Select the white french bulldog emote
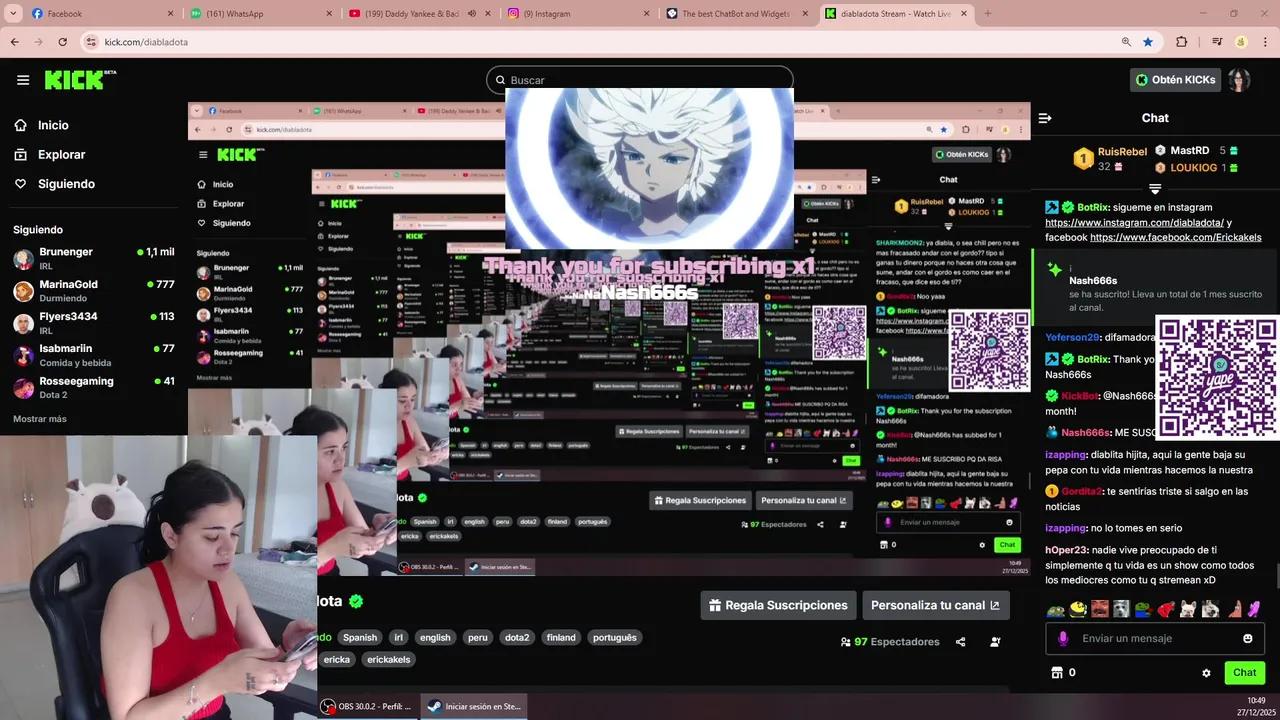The height and width of the screenshot is (720, 1280). tap(1188, 608)
